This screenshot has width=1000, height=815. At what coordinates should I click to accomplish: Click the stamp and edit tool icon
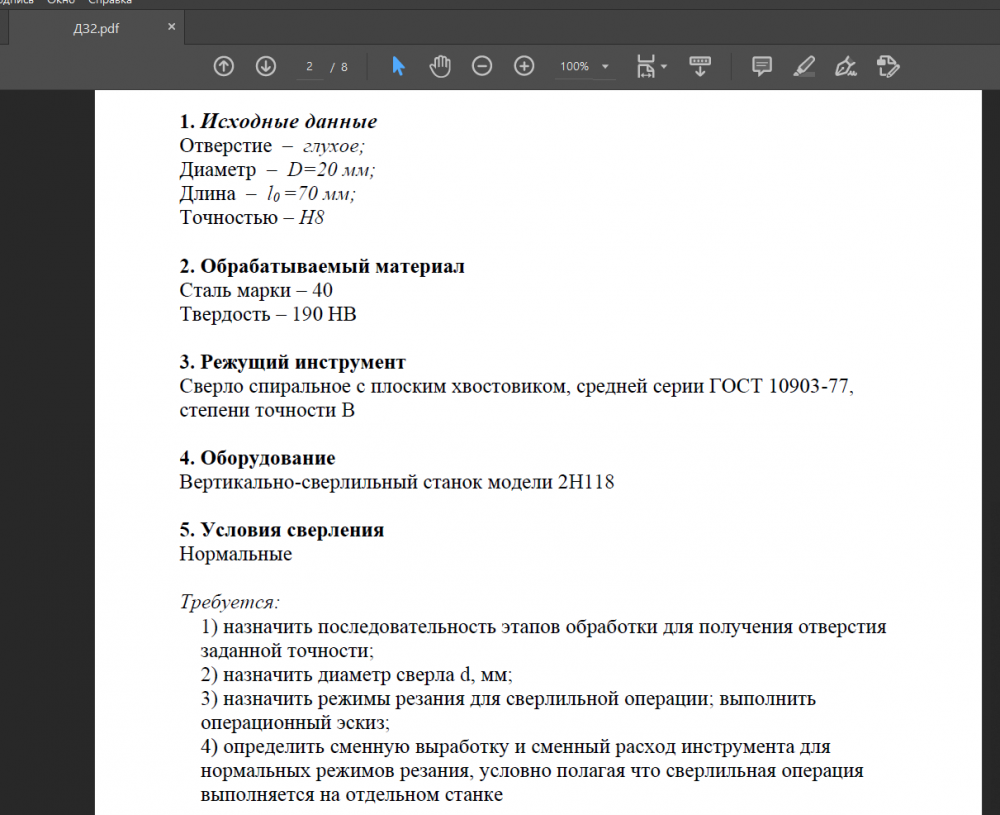(x=887, y=67)
